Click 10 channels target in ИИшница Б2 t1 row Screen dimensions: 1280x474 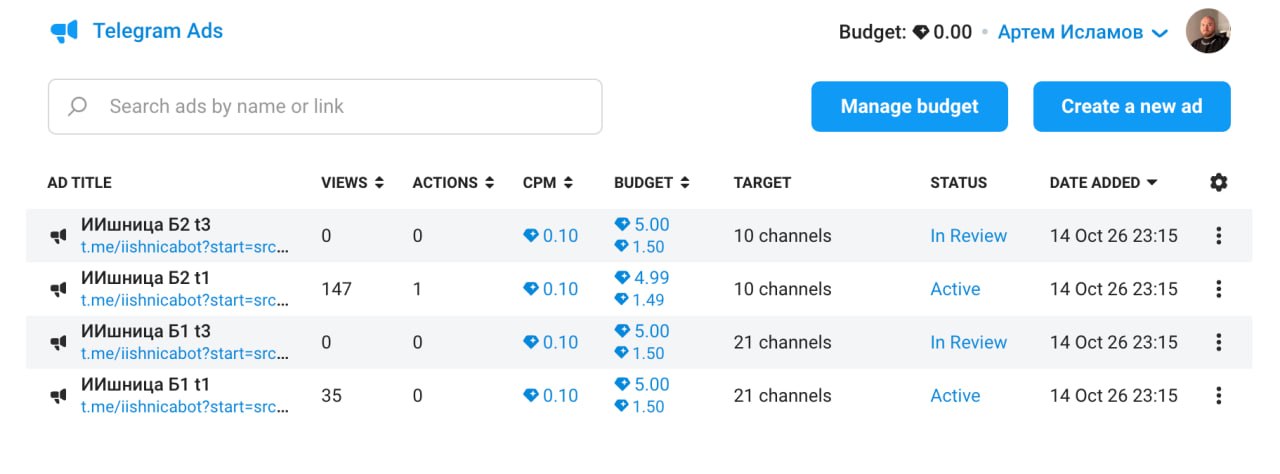pyautogui.click(x=782, y=289)
